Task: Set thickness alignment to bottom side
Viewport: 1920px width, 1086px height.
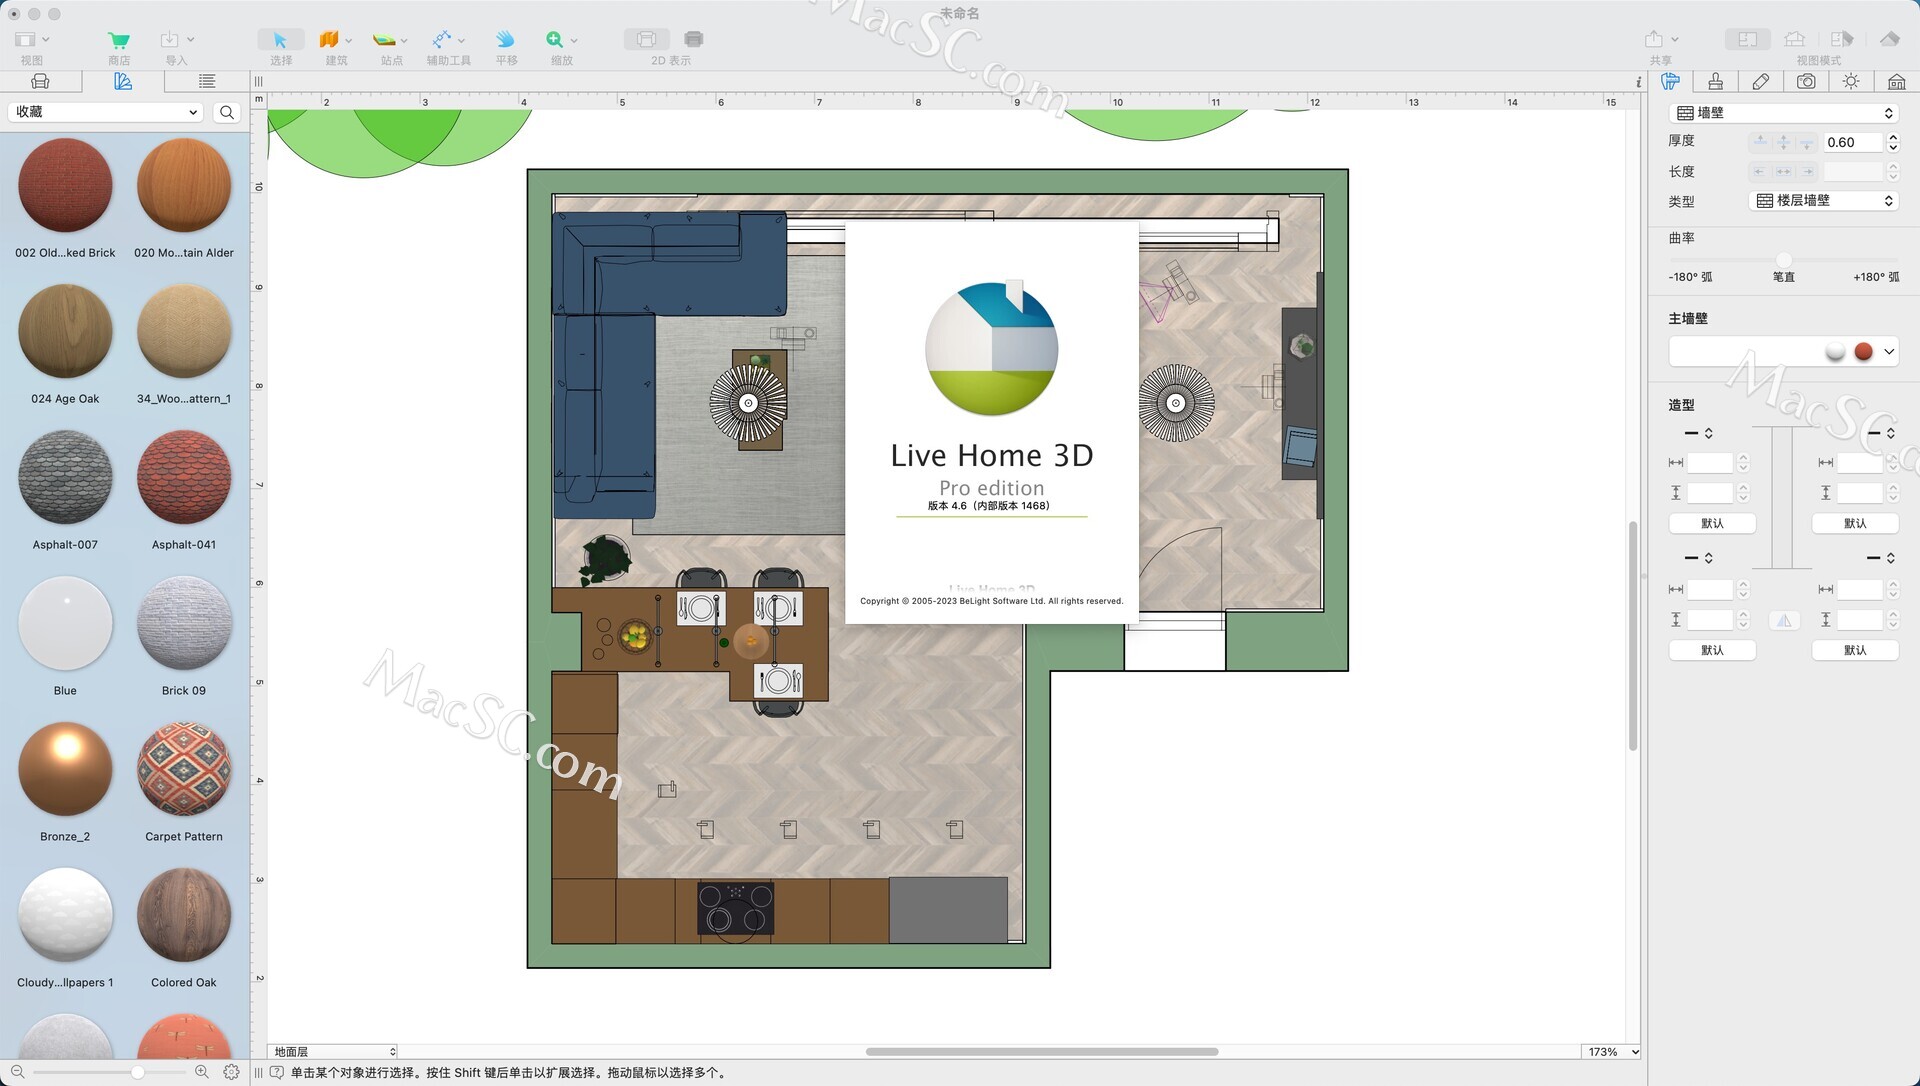Action: point(1806,142)
